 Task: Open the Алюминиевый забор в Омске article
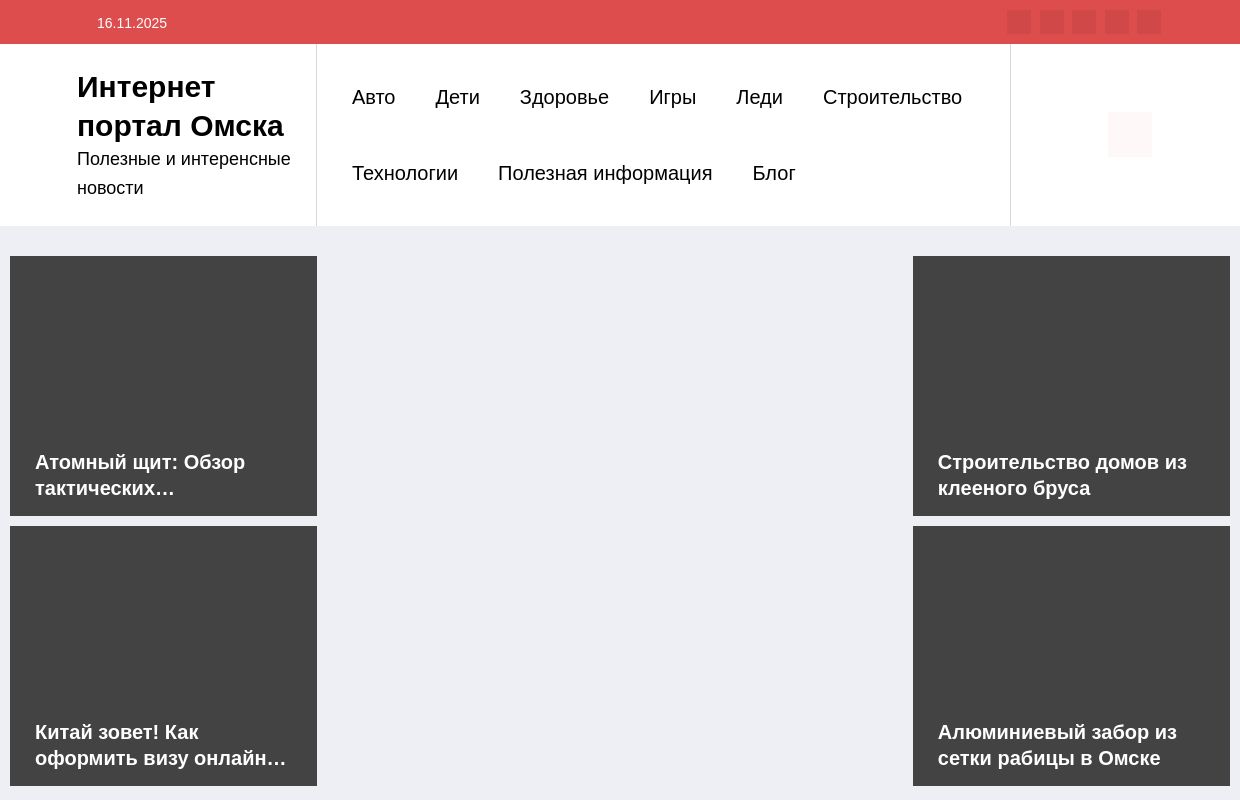point(1057,745)
